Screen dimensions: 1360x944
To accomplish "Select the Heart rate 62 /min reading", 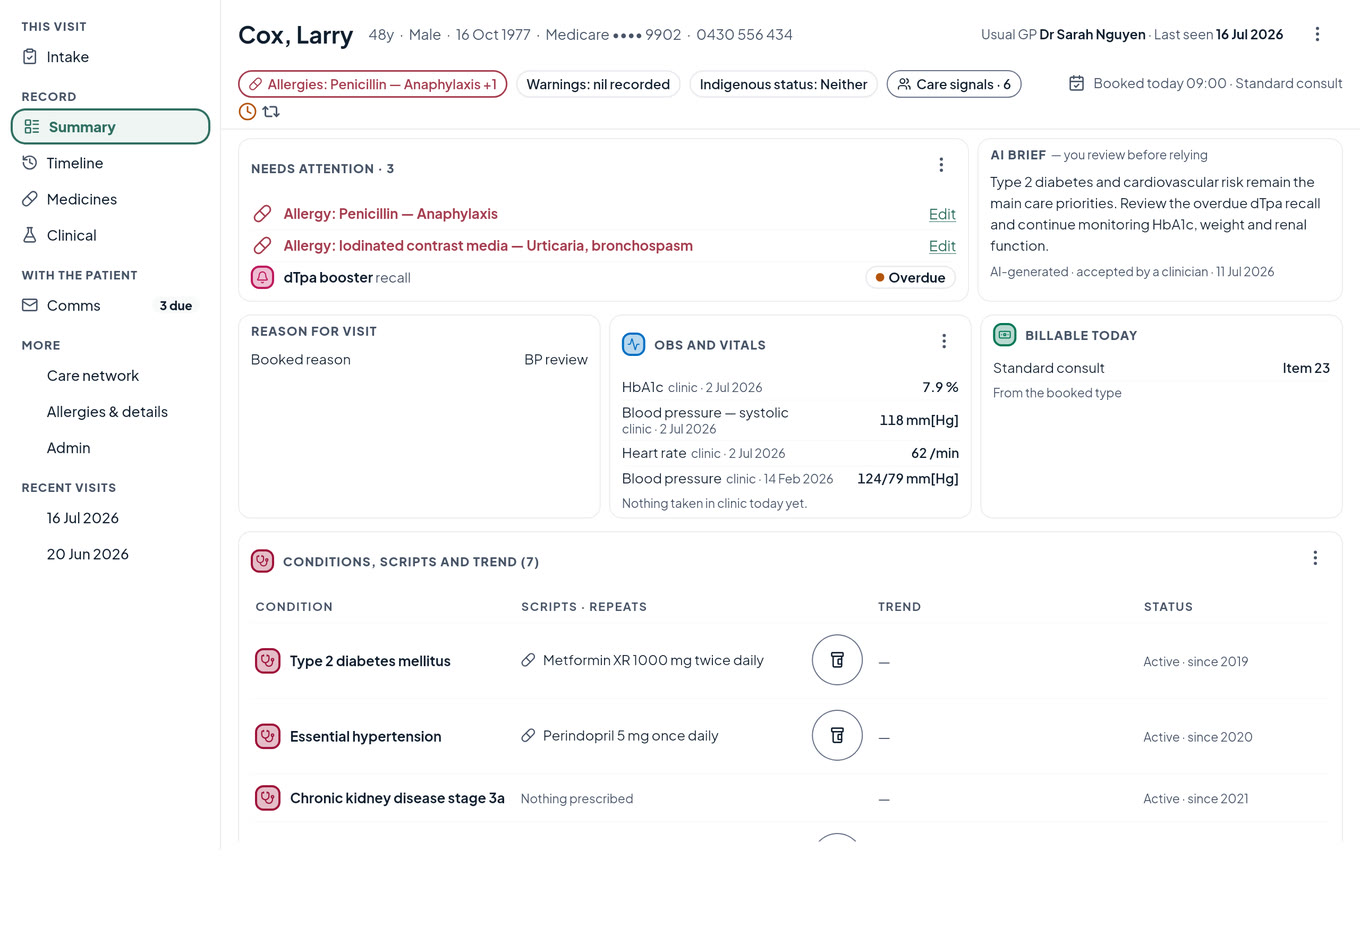I will pyautogui.click(x=790, y=453).
